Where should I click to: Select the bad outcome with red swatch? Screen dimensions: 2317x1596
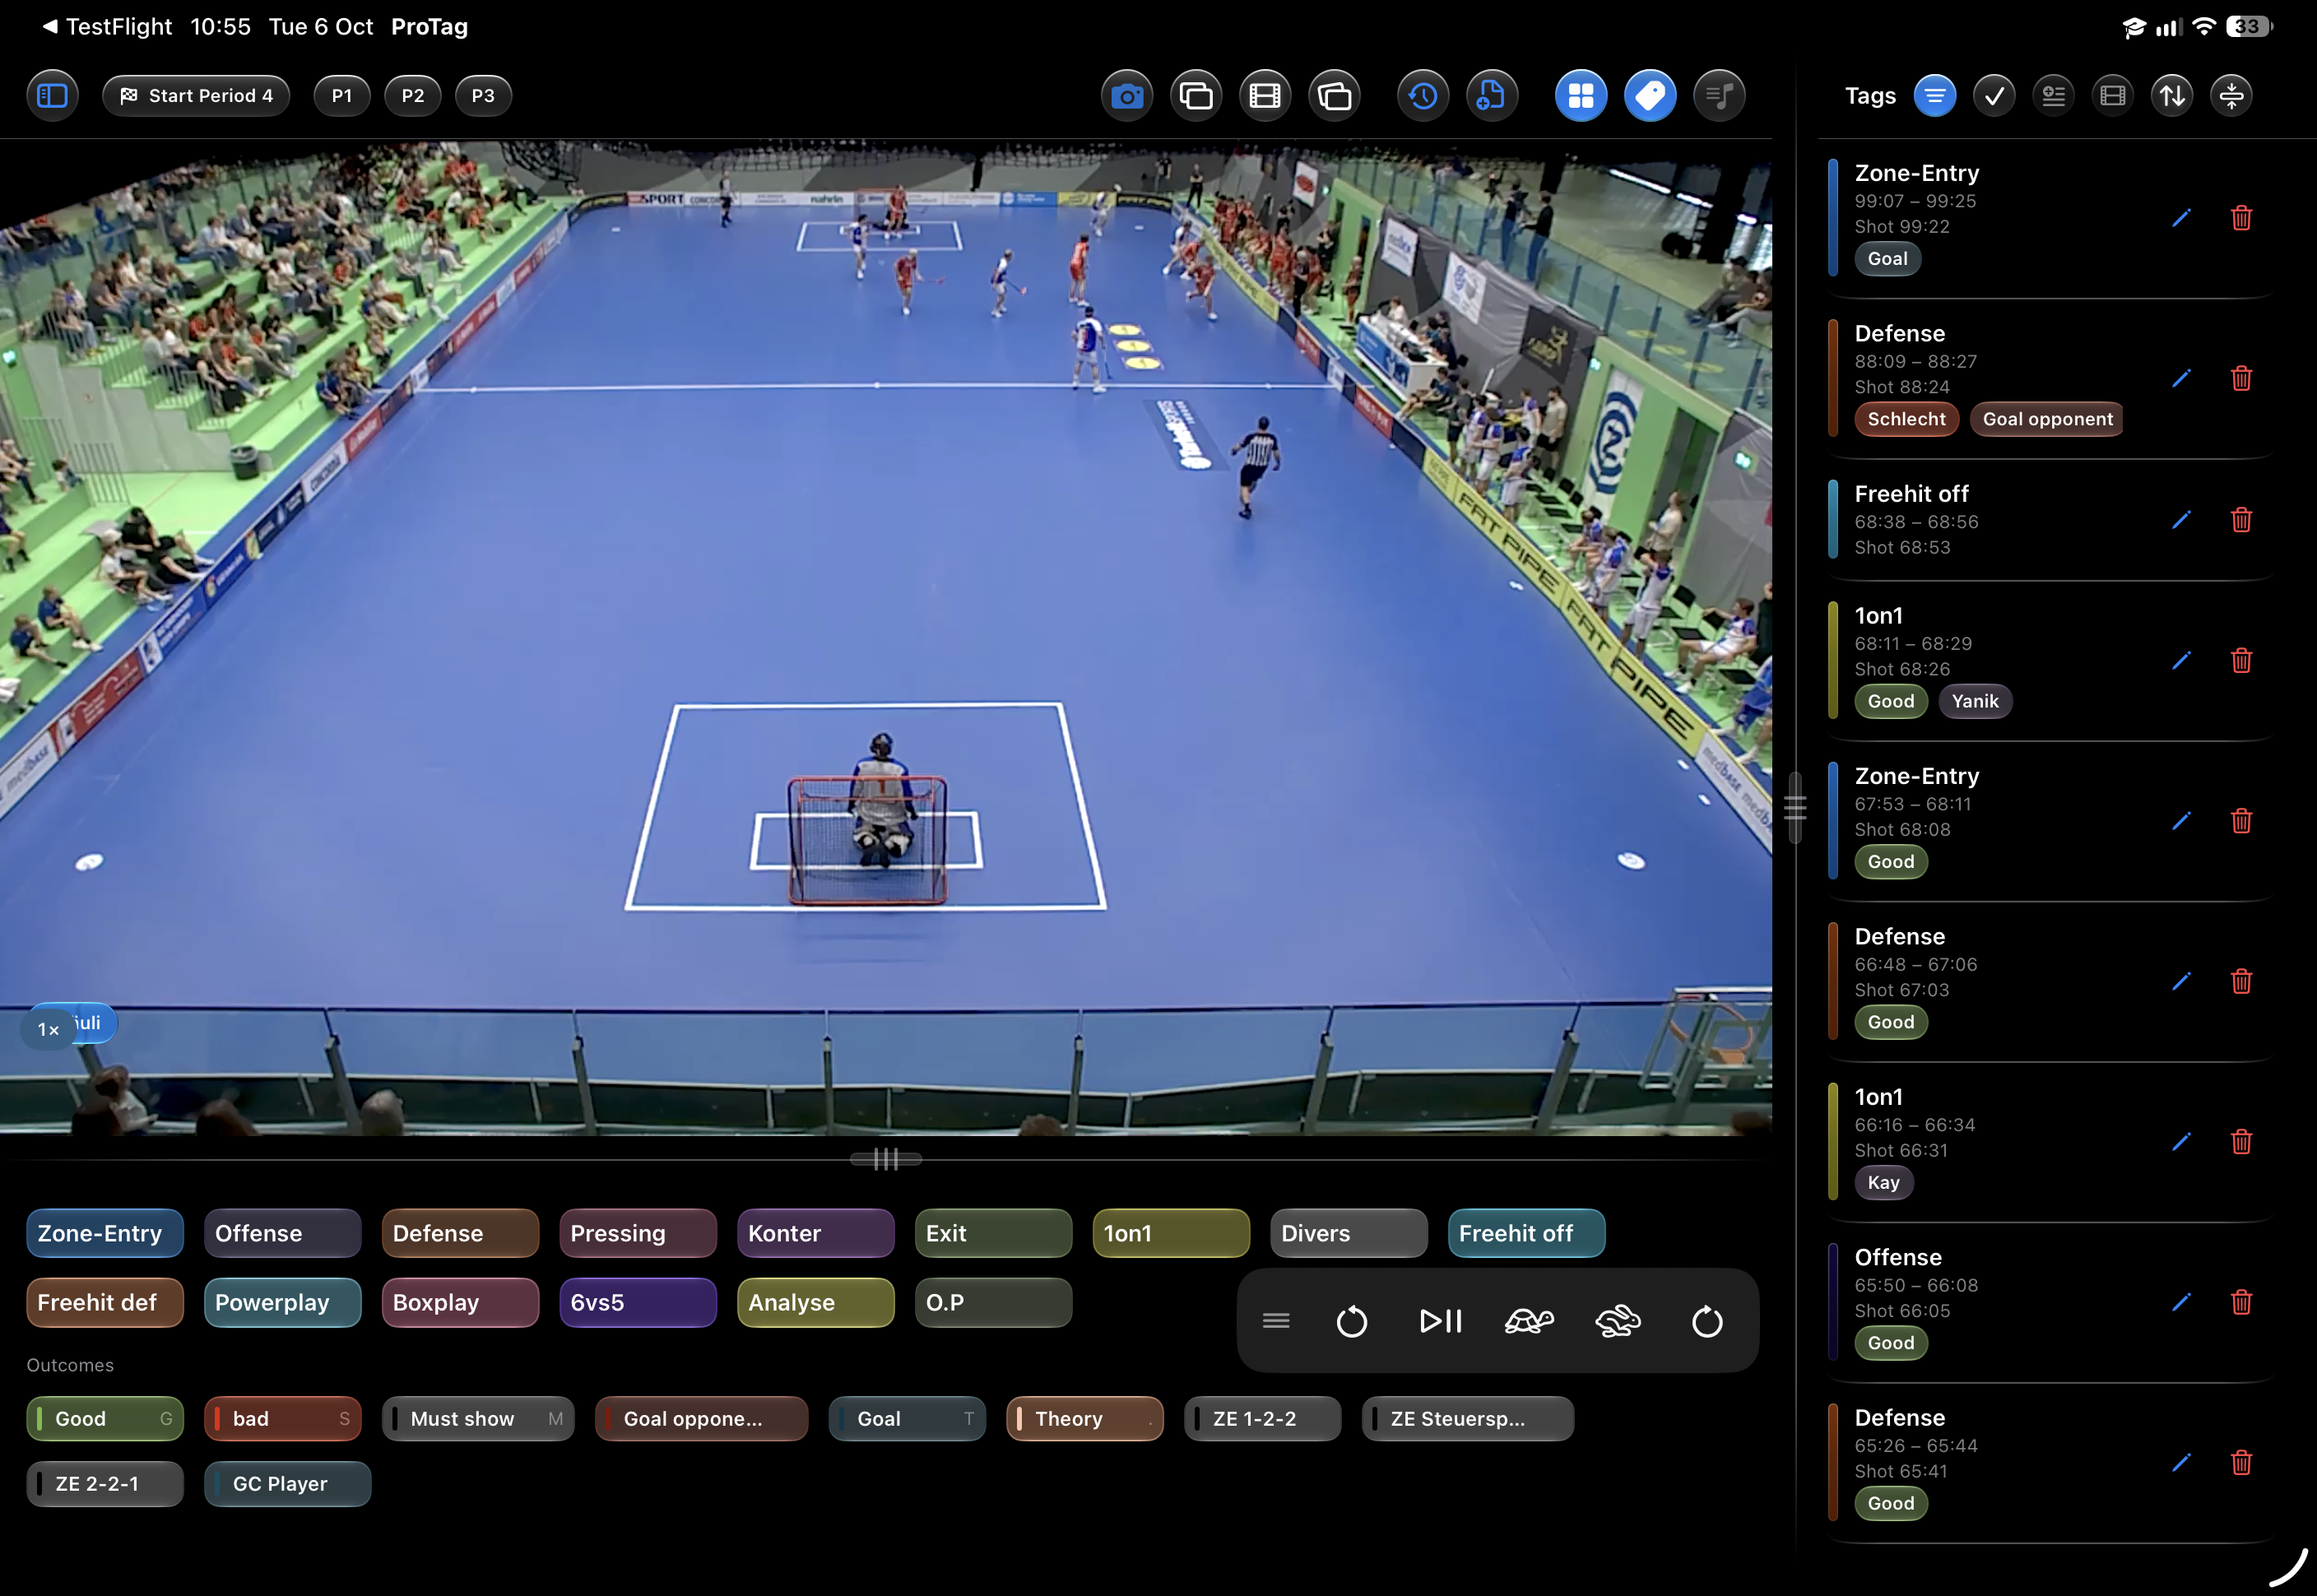[x=283, y=1419]
